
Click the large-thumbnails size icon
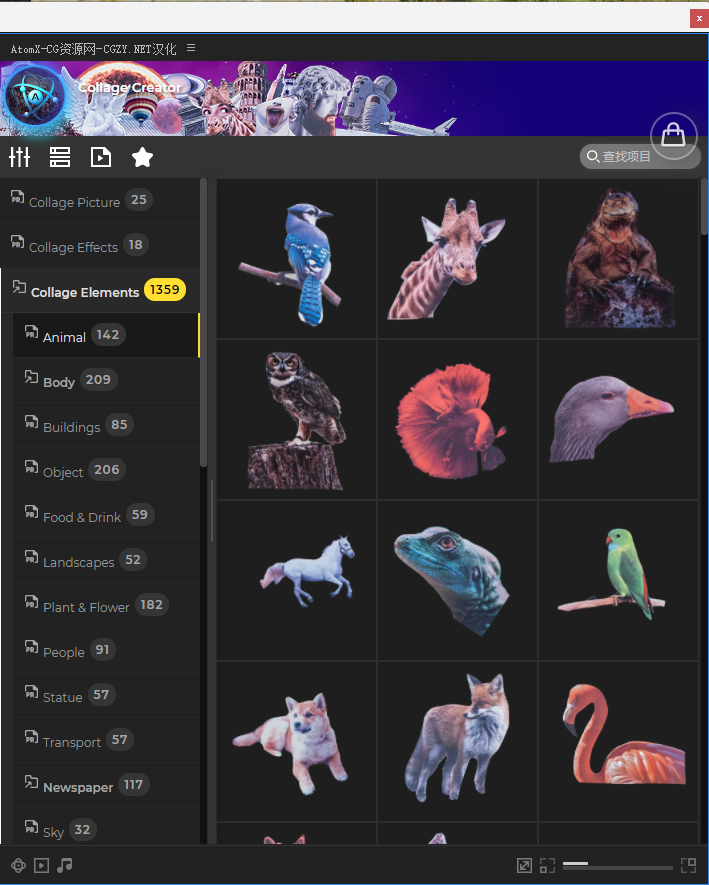click(x=688, y=865)
